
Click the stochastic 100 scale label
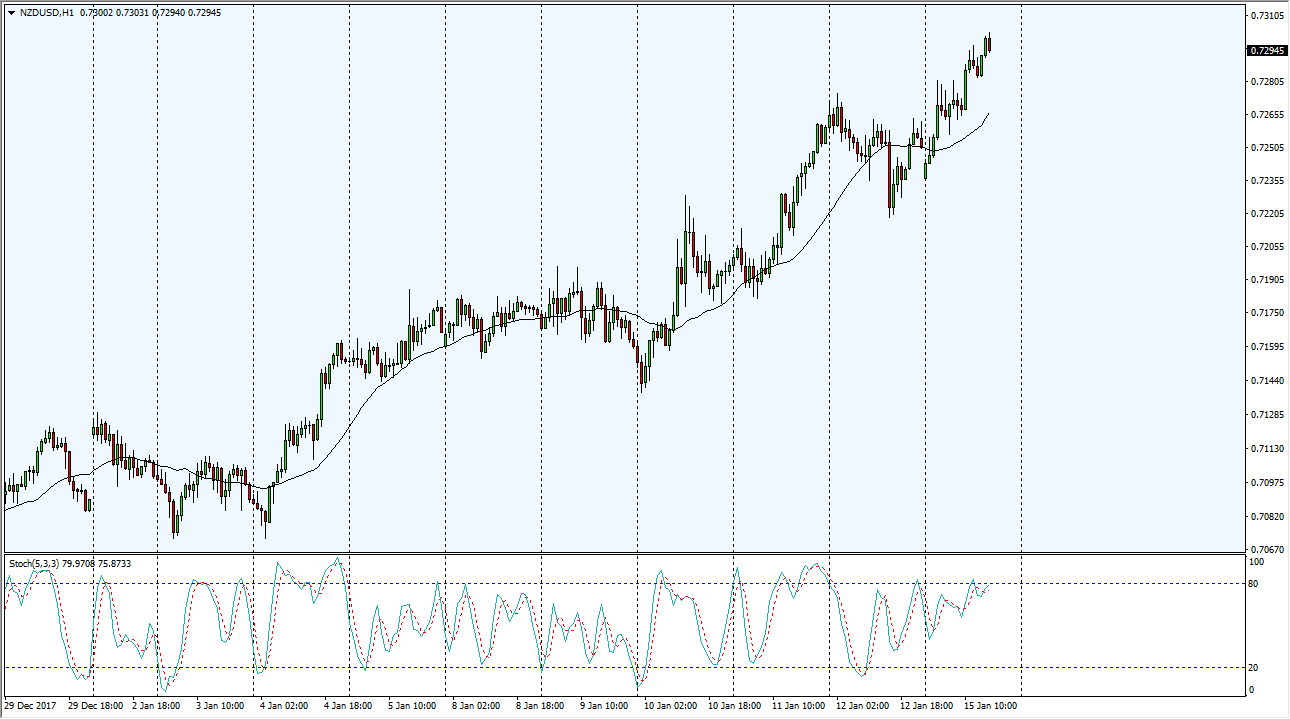(x=1255, y=563)
